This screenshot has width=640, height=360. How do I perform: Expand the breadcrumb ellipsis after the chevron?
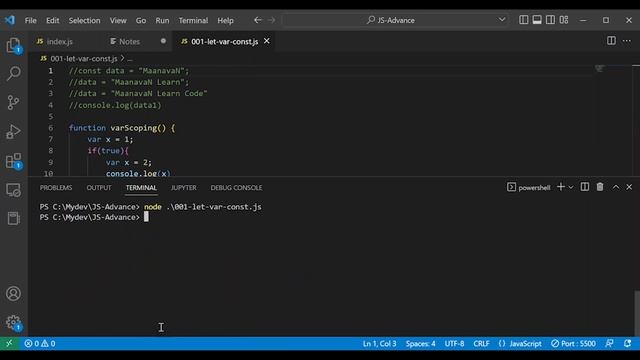(x=130, y=59)
